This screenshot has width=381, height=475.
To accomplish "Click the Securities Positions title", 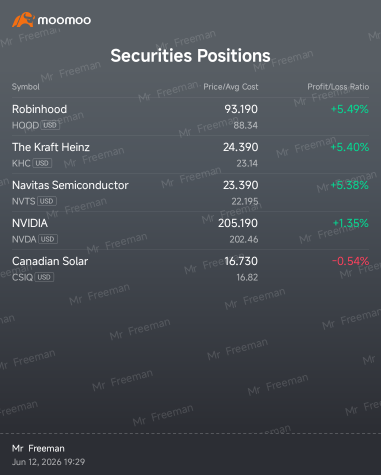I will pos(190,56).
